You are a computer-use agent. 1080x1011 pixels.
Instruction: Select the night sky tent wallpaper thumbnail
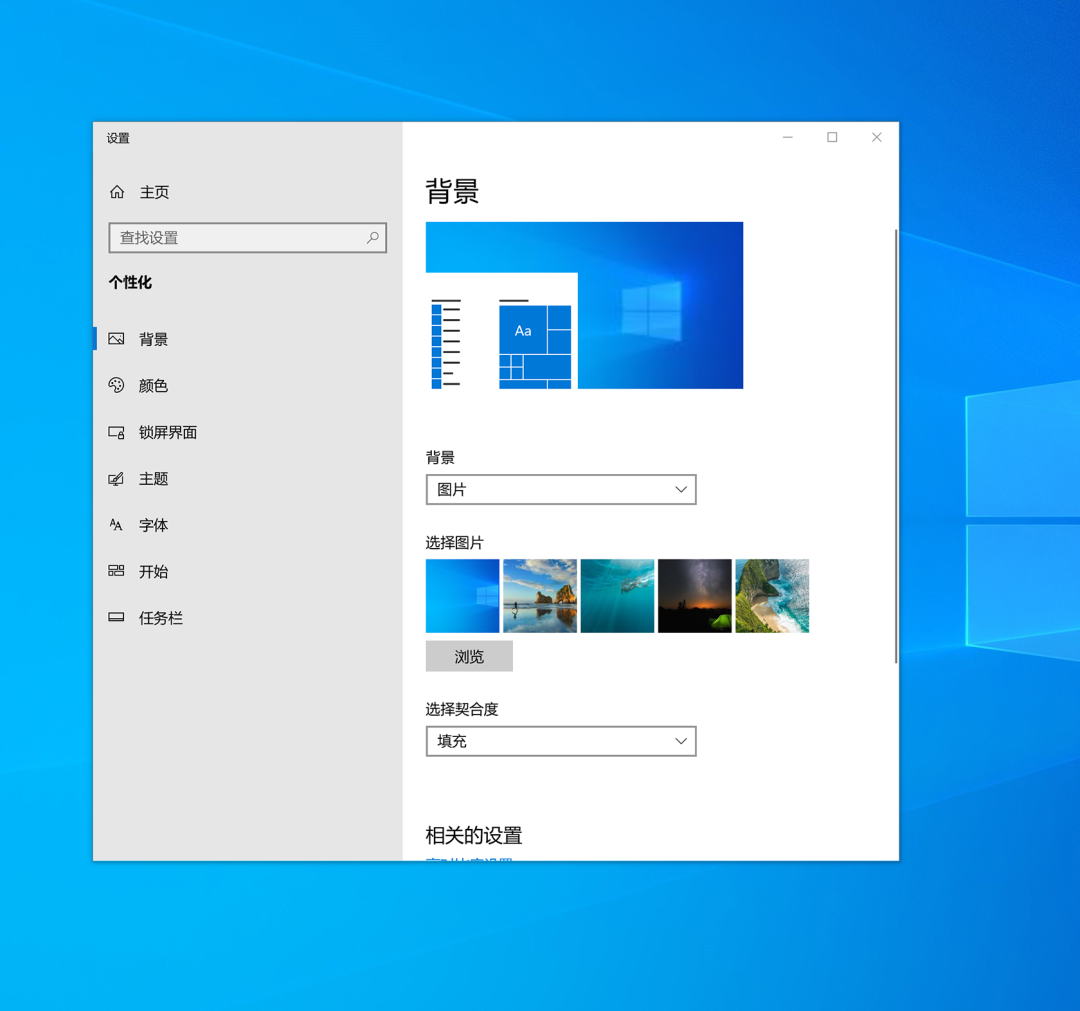click(x=694, y=596)
